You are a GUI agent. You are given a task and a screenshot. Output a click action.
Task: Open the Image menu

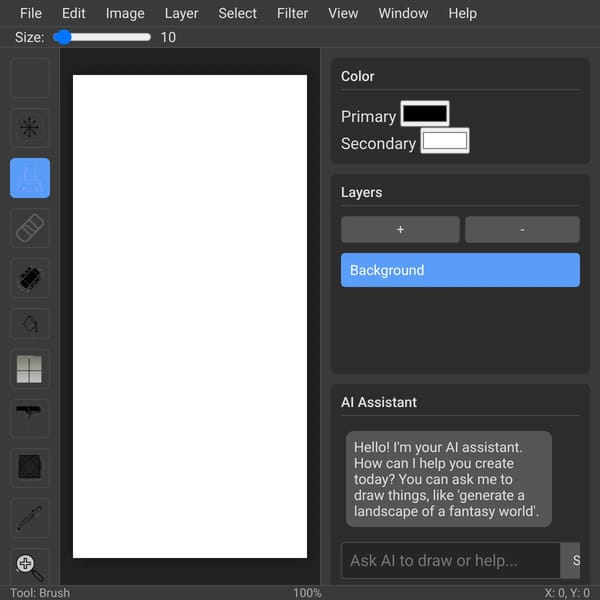pos(125,13)
